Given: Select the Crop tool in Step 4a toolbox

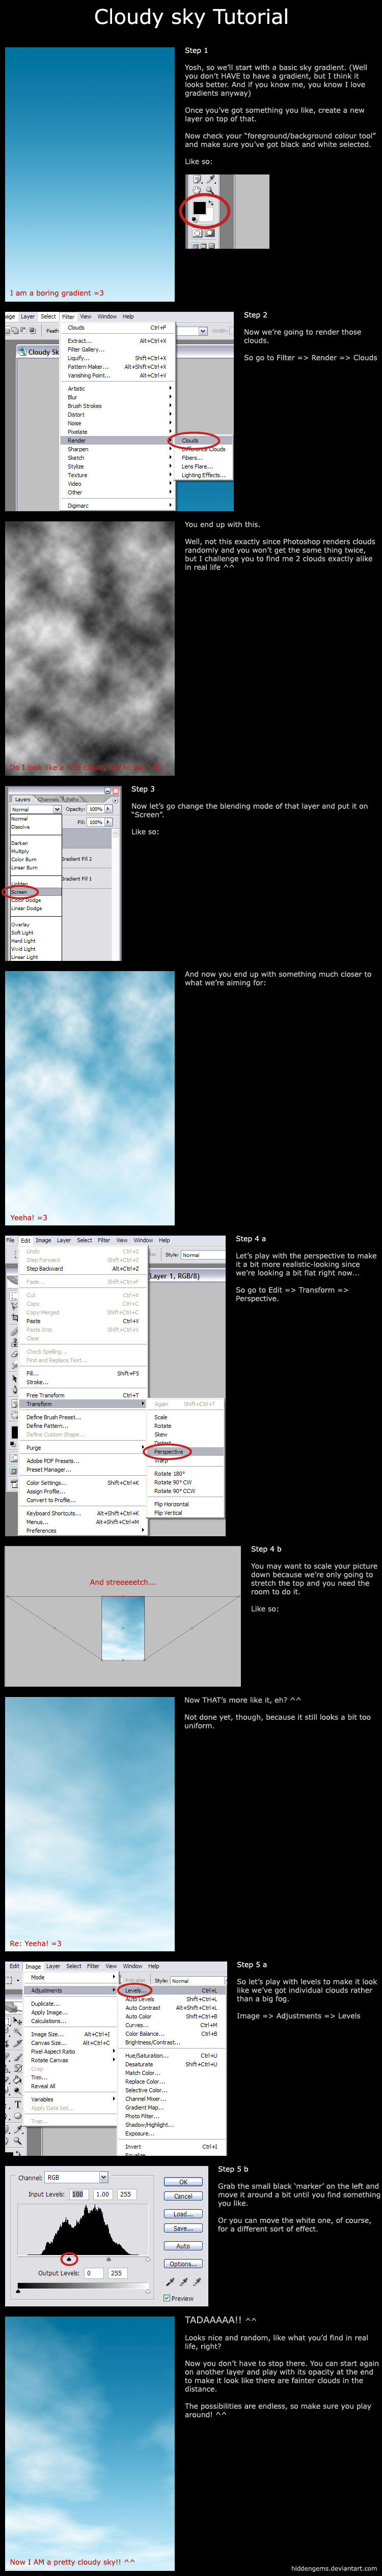Looking at the screenshot, I should (x=14, y=1318).
